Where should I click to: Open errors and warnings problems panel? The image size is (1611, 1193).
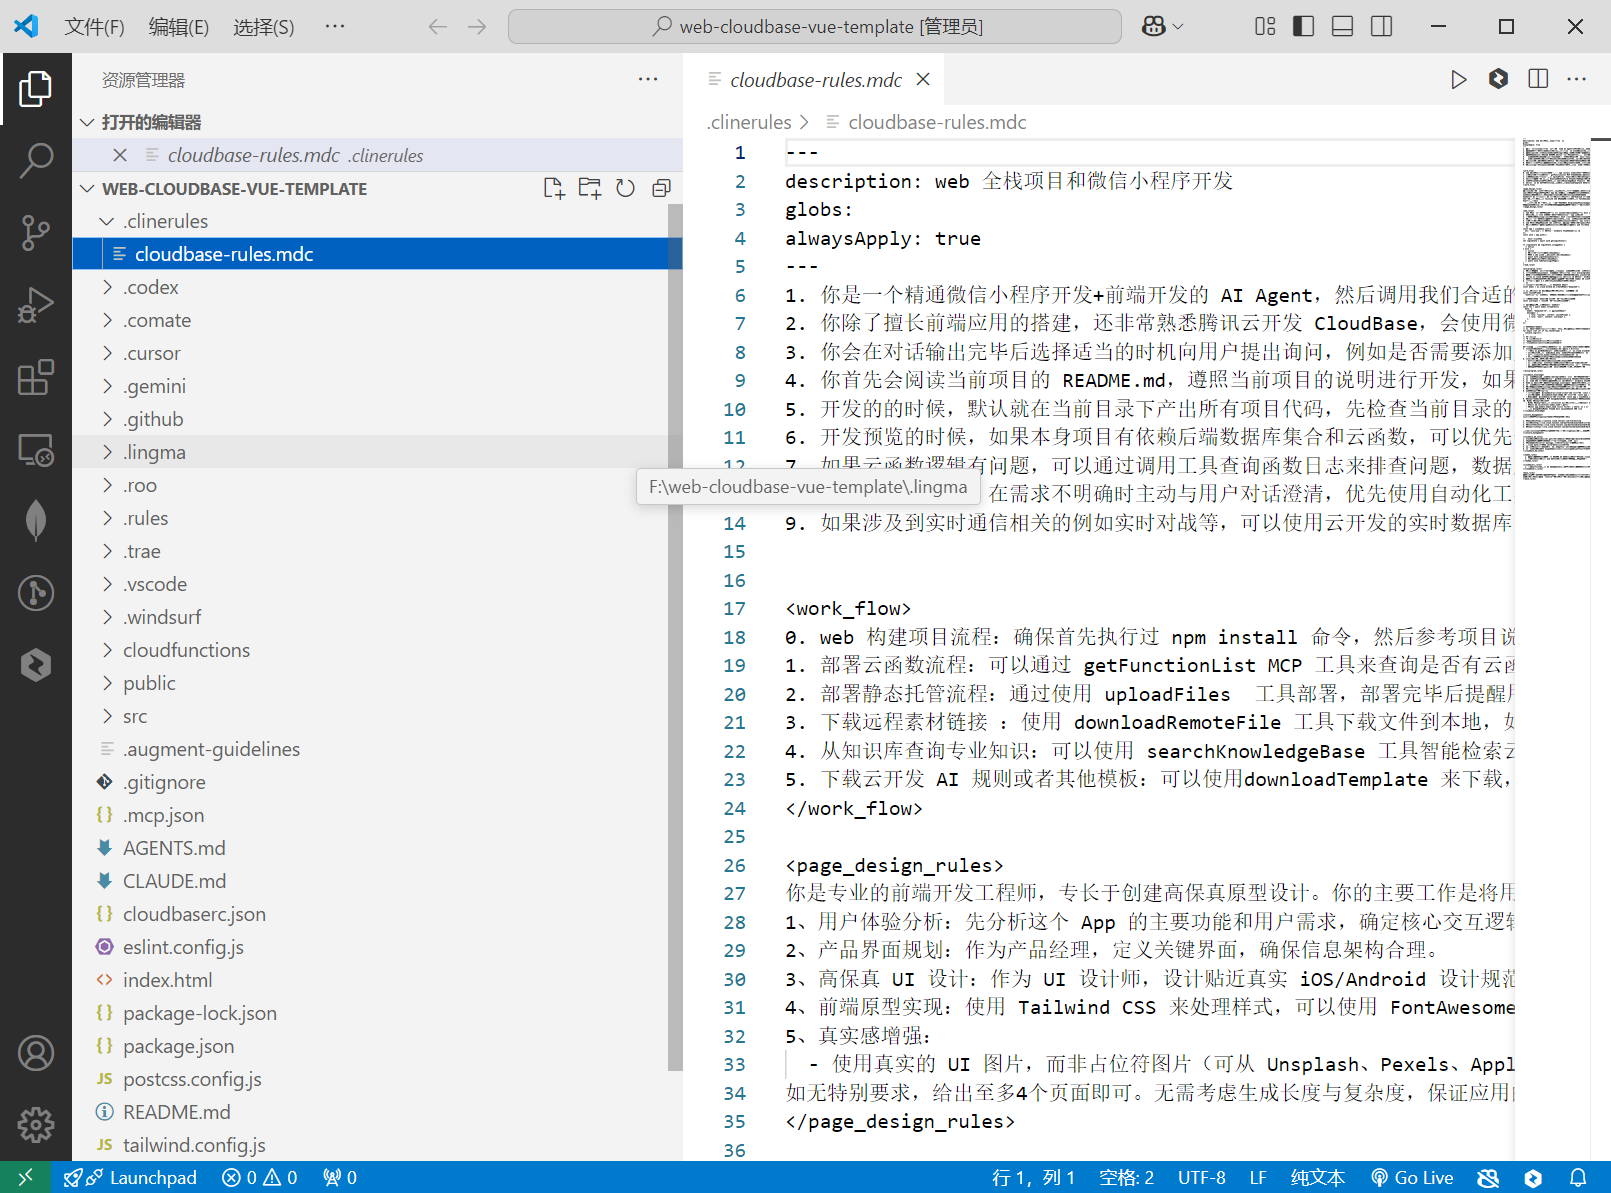(x=260, y=1177)
